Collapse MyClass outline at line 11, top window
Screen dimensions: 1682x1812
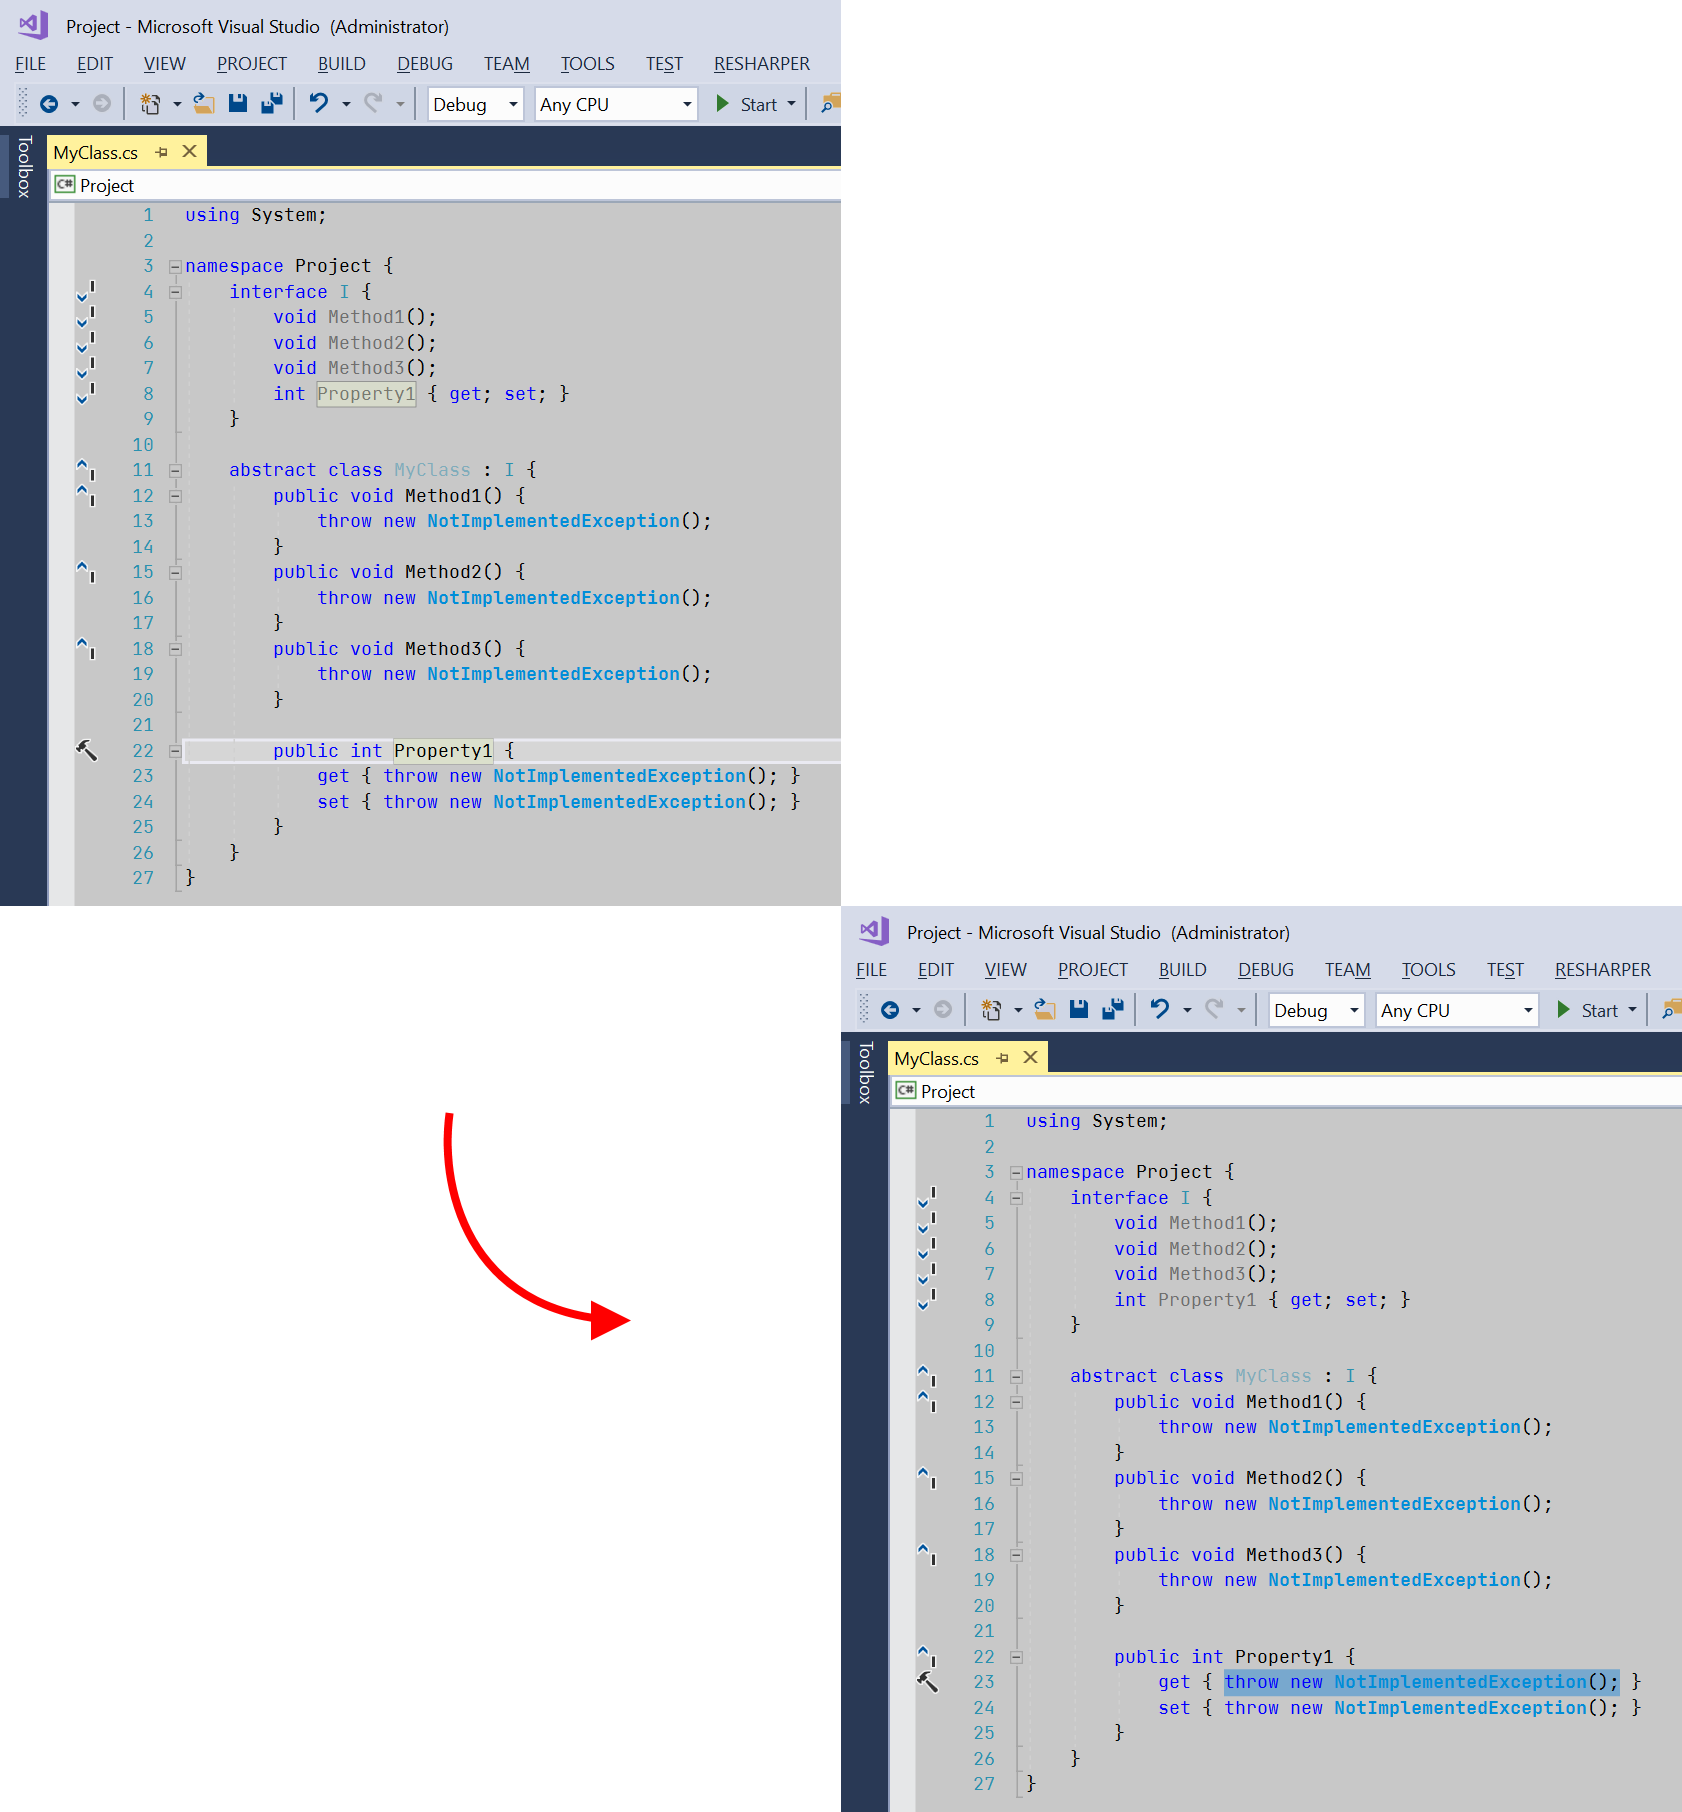coord(175,470)
